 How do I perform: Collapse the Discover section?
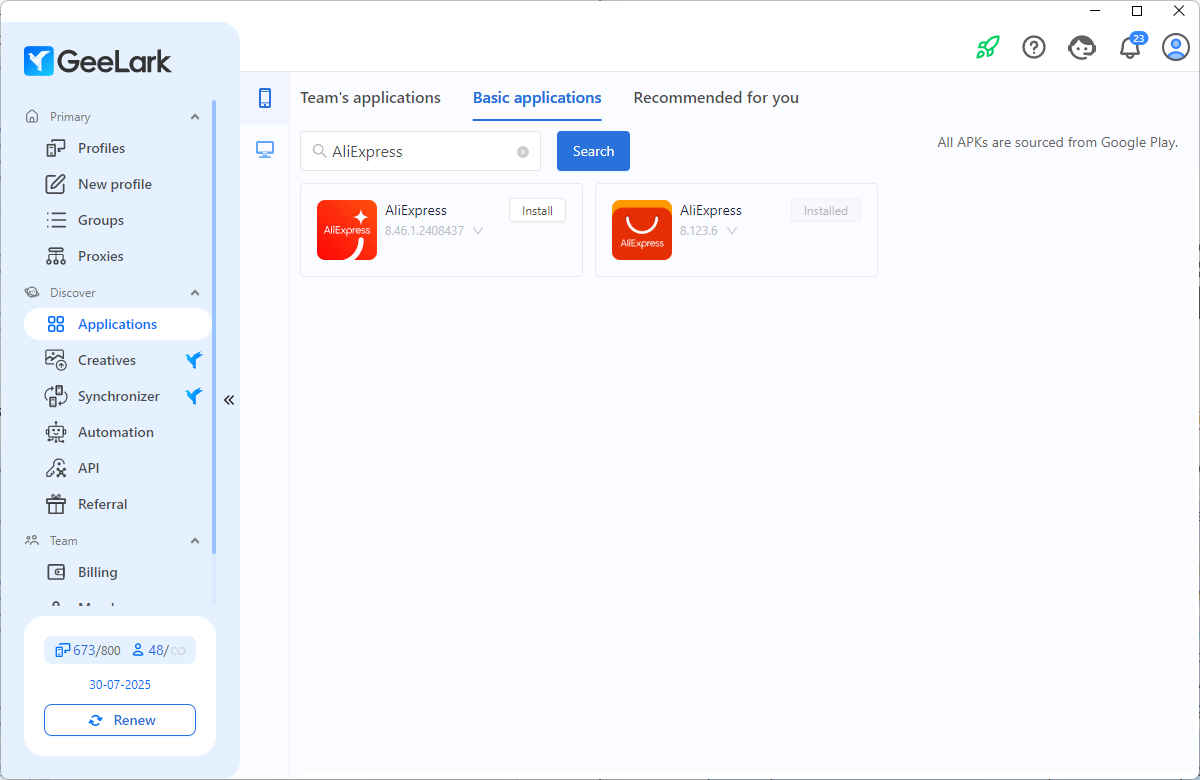(x=195, y=293)
